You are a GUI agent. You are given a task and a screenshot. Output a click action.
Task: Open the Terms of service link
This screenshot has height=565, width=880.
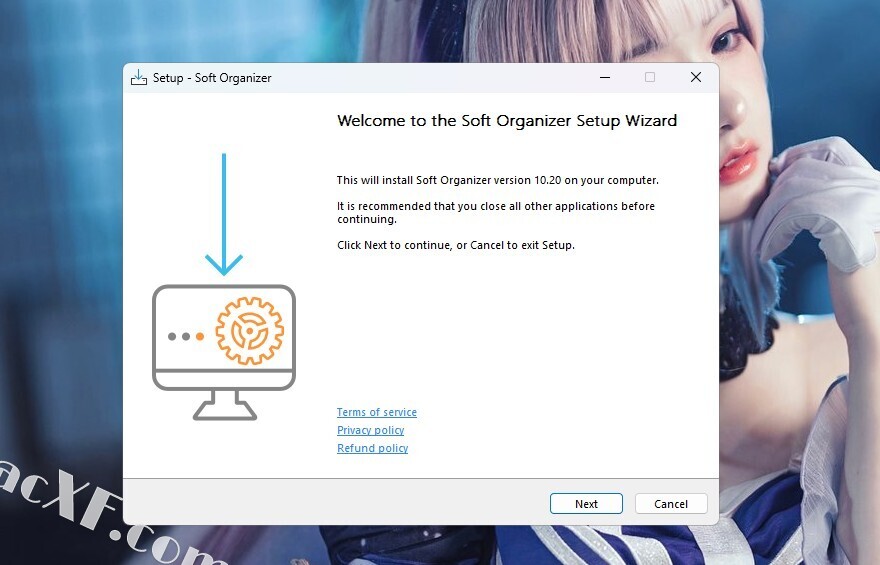coord(377,412)
